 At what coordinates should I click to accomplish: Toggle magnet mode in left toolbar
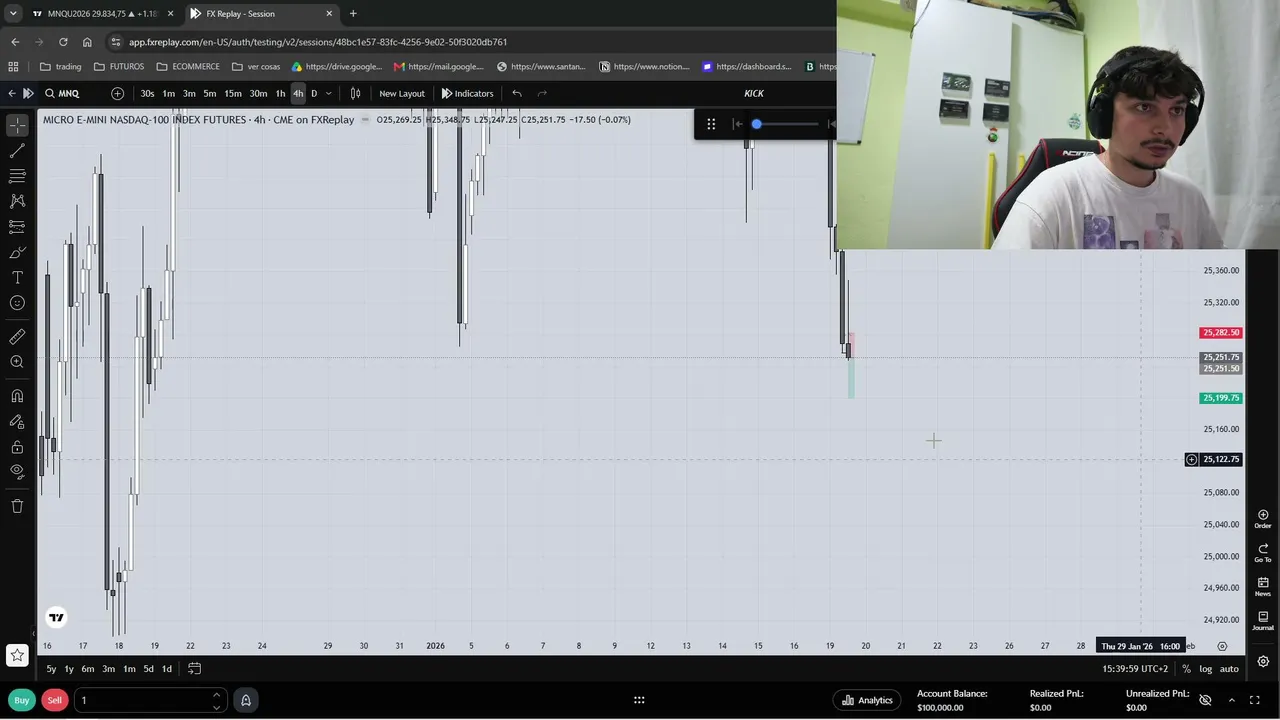tap(17, 396)
